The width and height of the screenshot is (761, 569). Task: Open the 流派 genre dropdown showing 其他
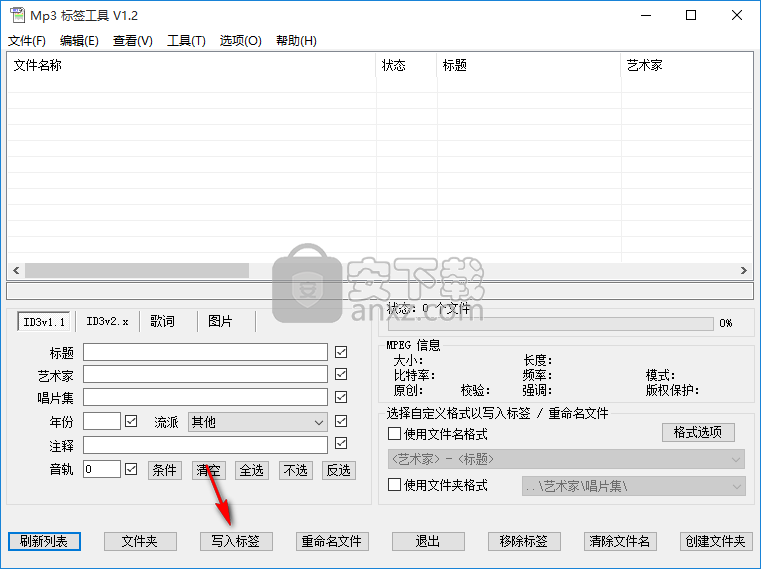[258, 422]
